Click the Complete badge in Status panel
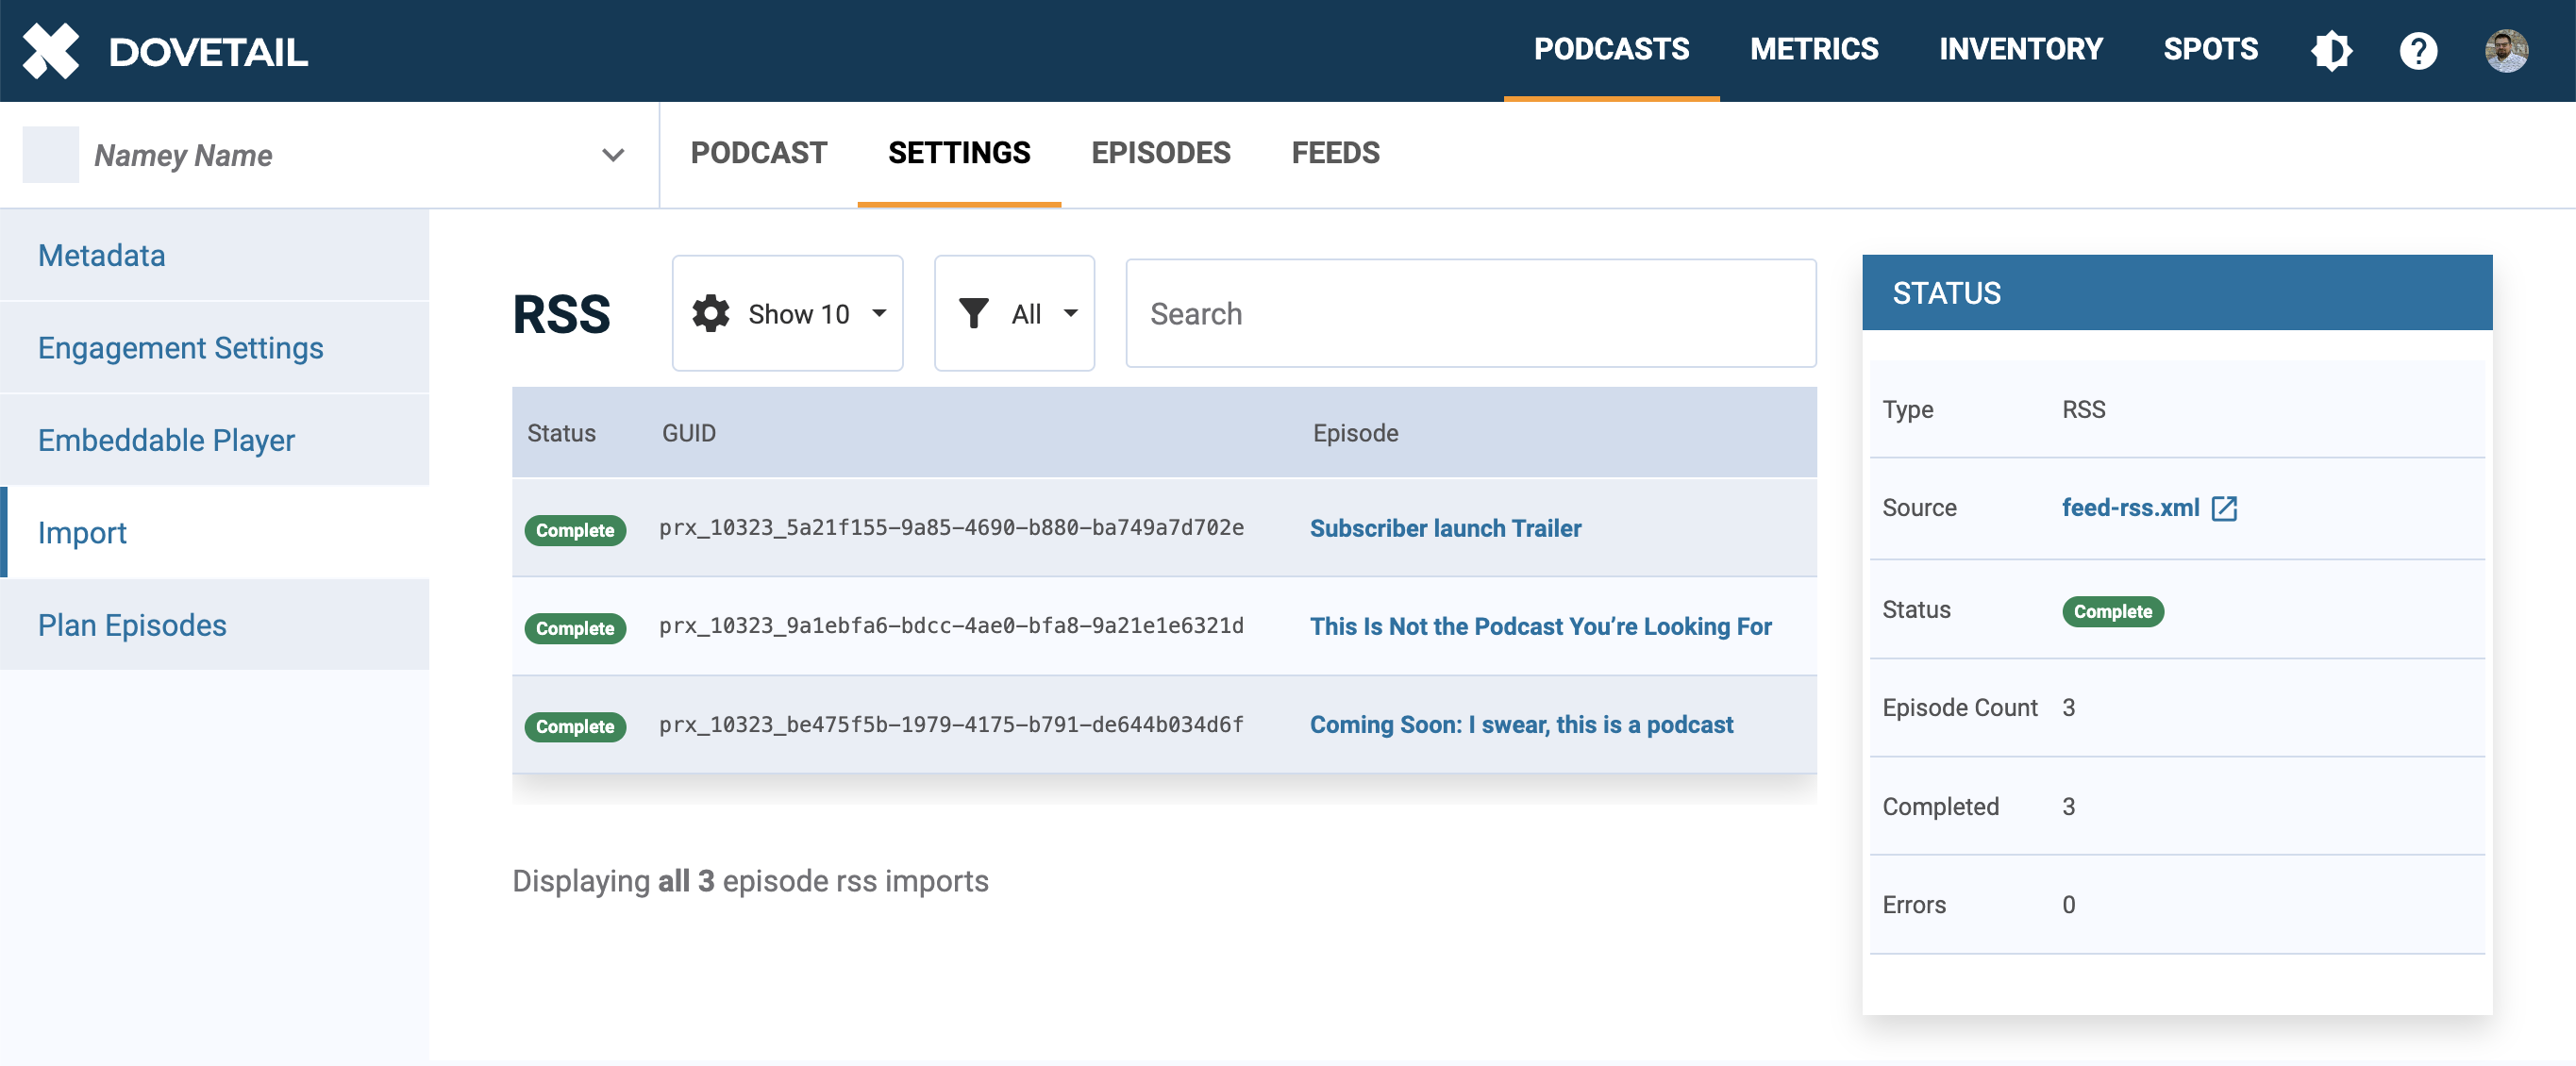 2112,611
